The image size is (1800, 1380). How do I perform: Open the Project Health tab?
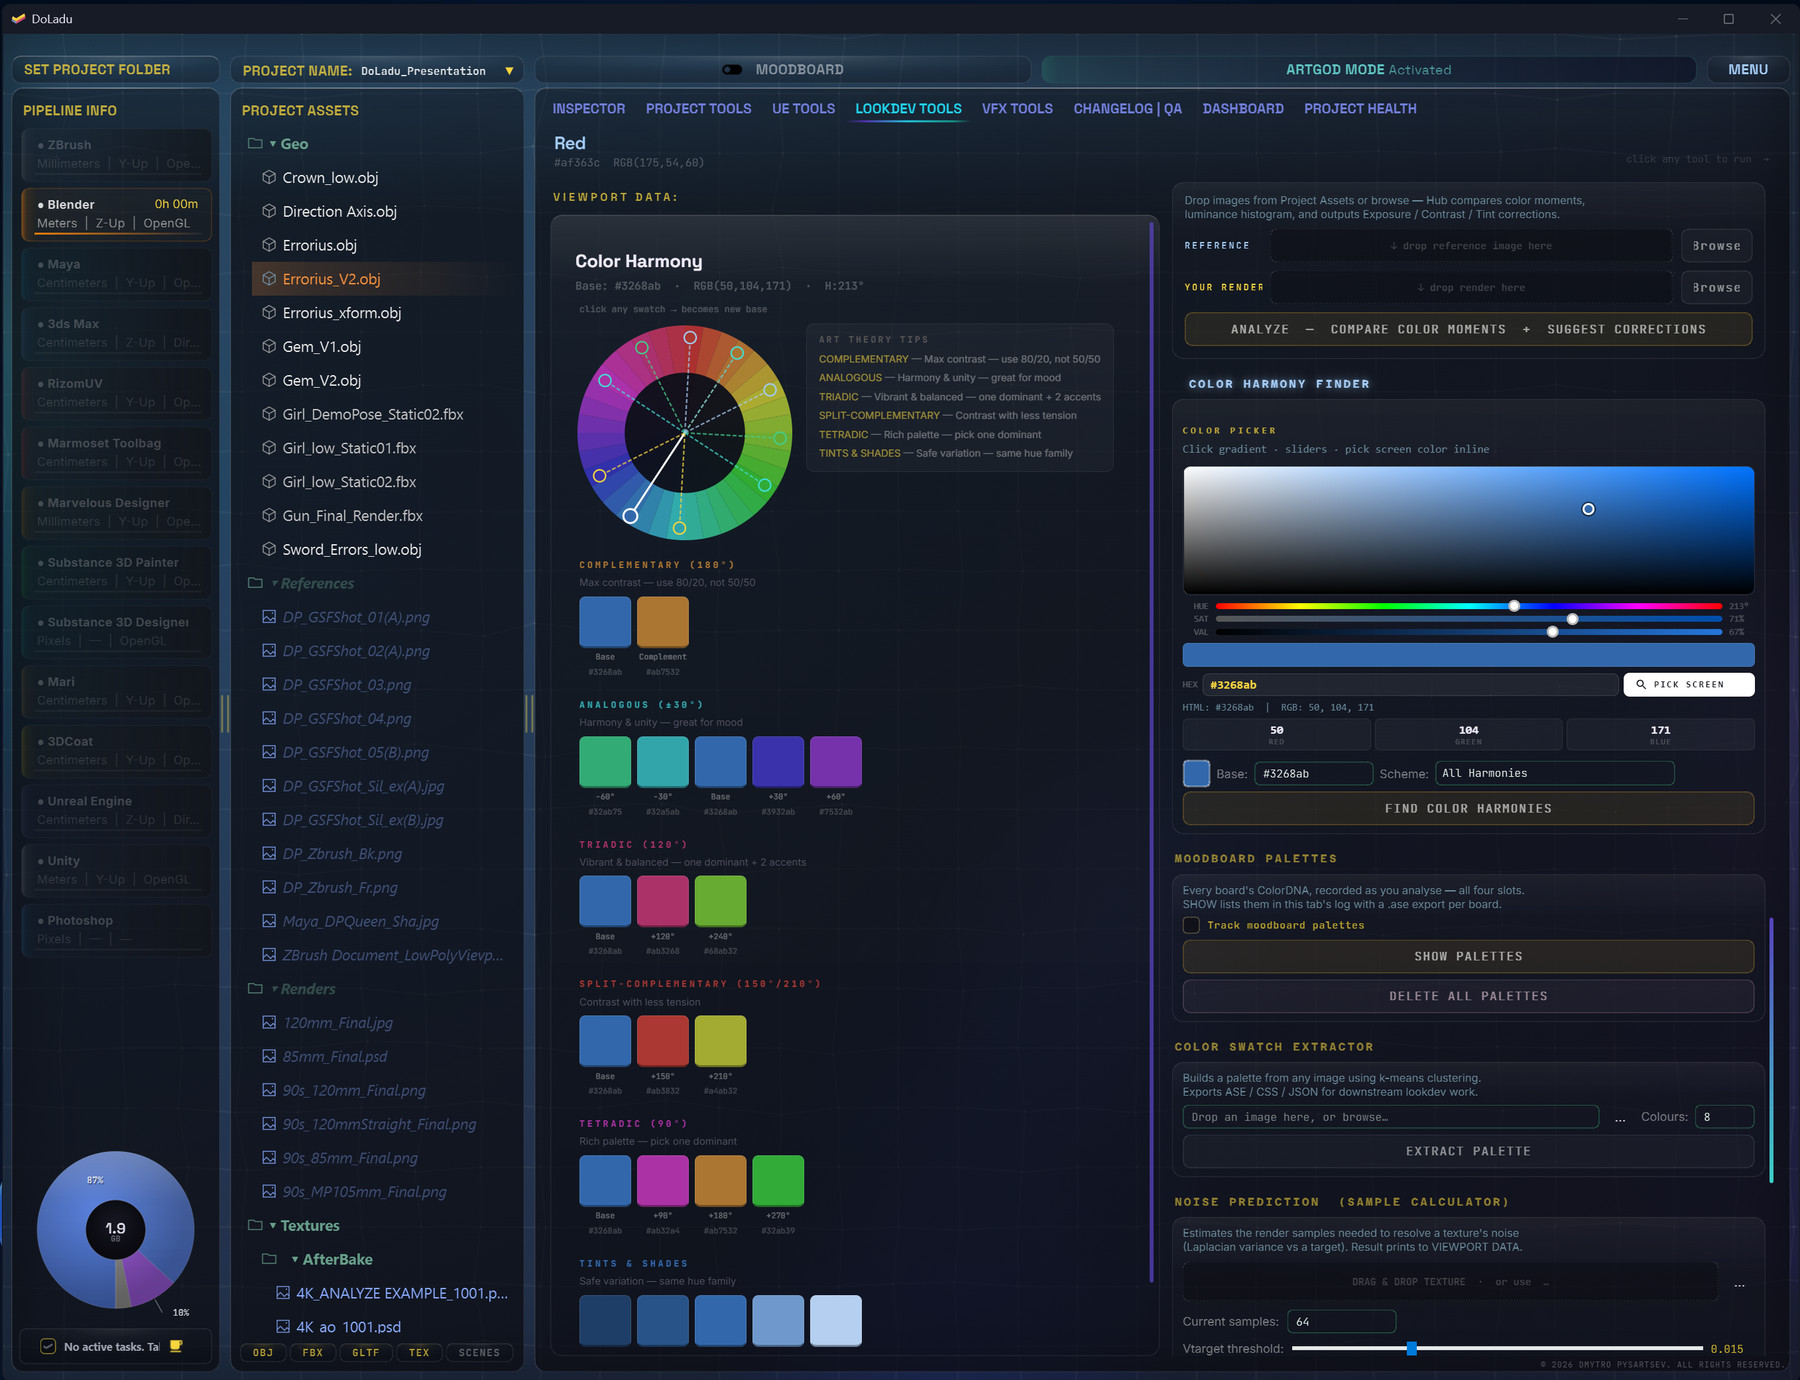pyautogui.click(x=1360, y=109)
